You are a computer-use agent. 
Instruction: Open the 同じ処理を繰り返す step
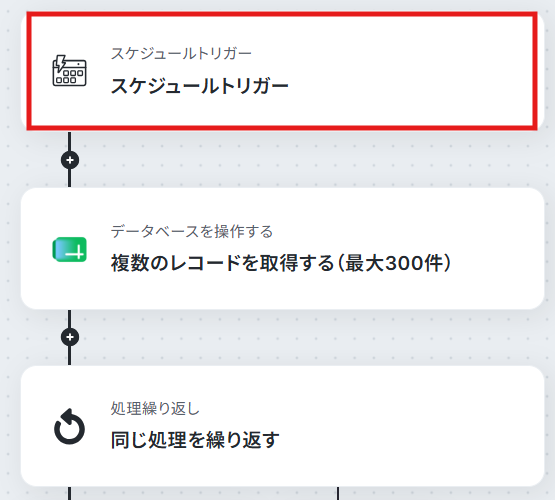(195, 440)
